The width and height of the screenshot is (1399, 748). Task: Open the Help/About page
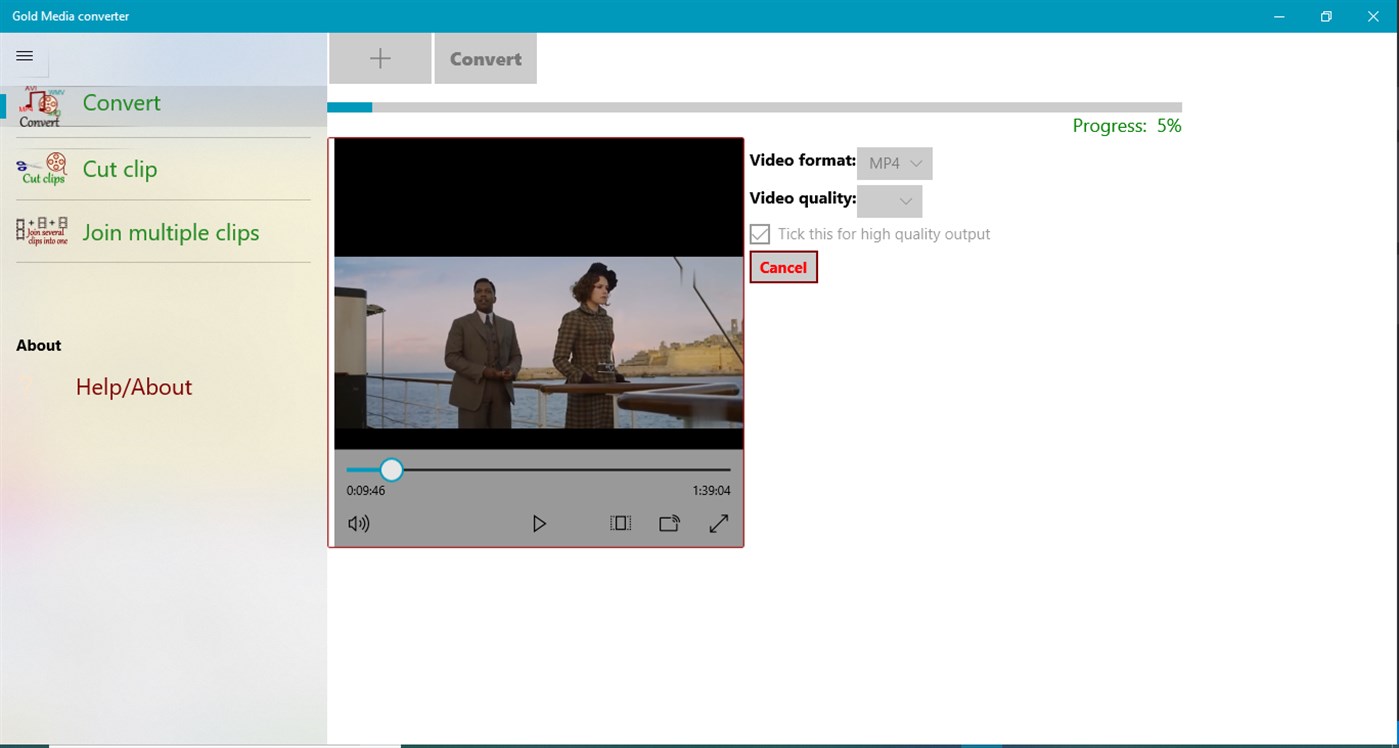(133, 387)
